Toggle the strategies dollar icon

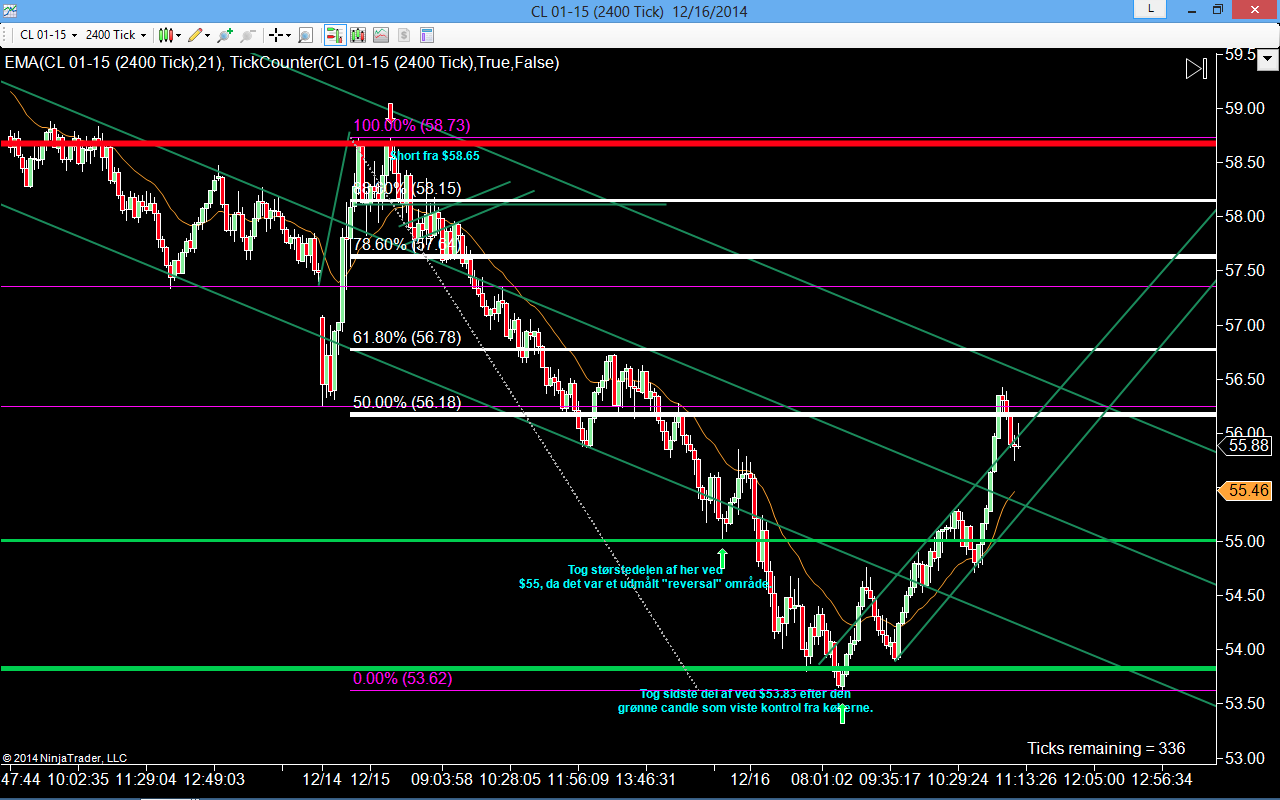pos(404,35)
